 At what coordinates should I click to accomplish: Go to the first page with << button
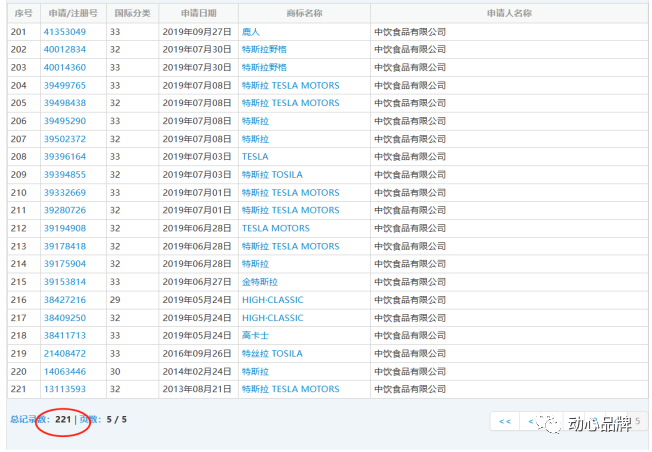pos(505,421)
